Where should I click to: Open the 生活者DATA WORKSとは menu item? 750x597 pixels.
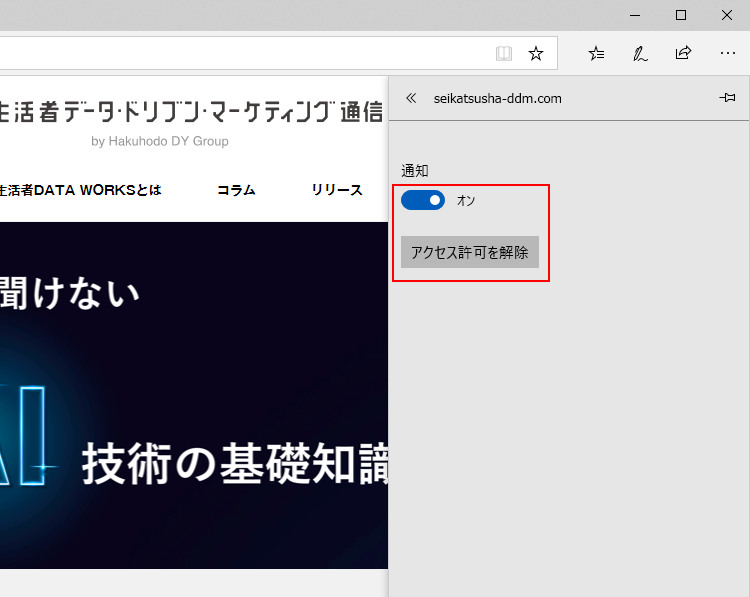pyautogui.click(x=80, y=190)
